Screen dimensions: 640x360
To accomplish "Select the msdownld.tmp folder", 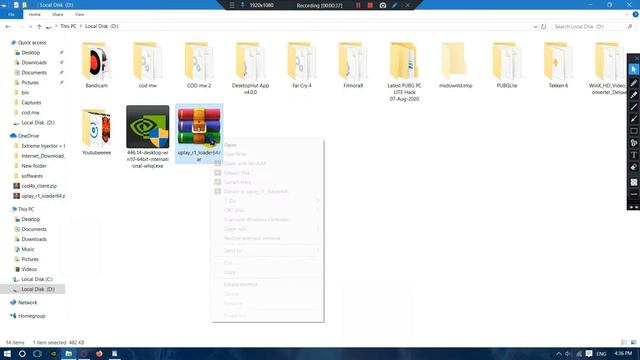I will point(456,65).
